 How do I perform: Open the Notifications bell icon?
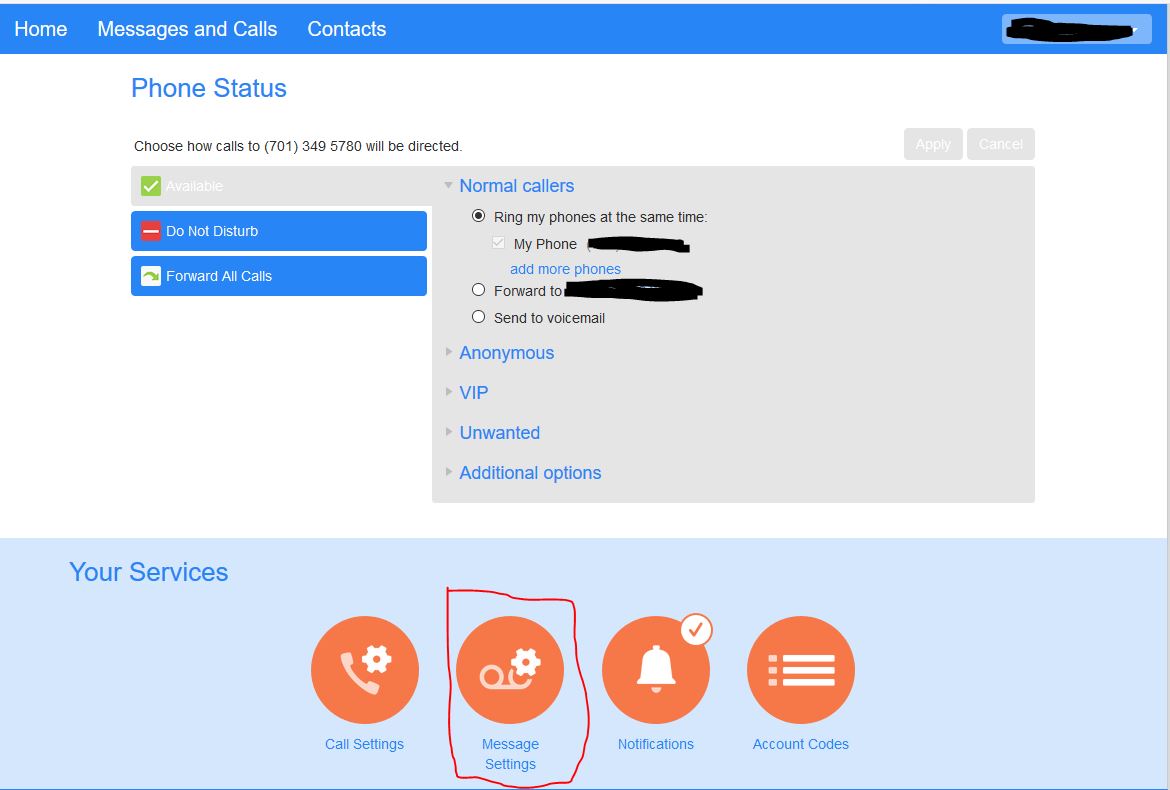(x=656, y=670)
